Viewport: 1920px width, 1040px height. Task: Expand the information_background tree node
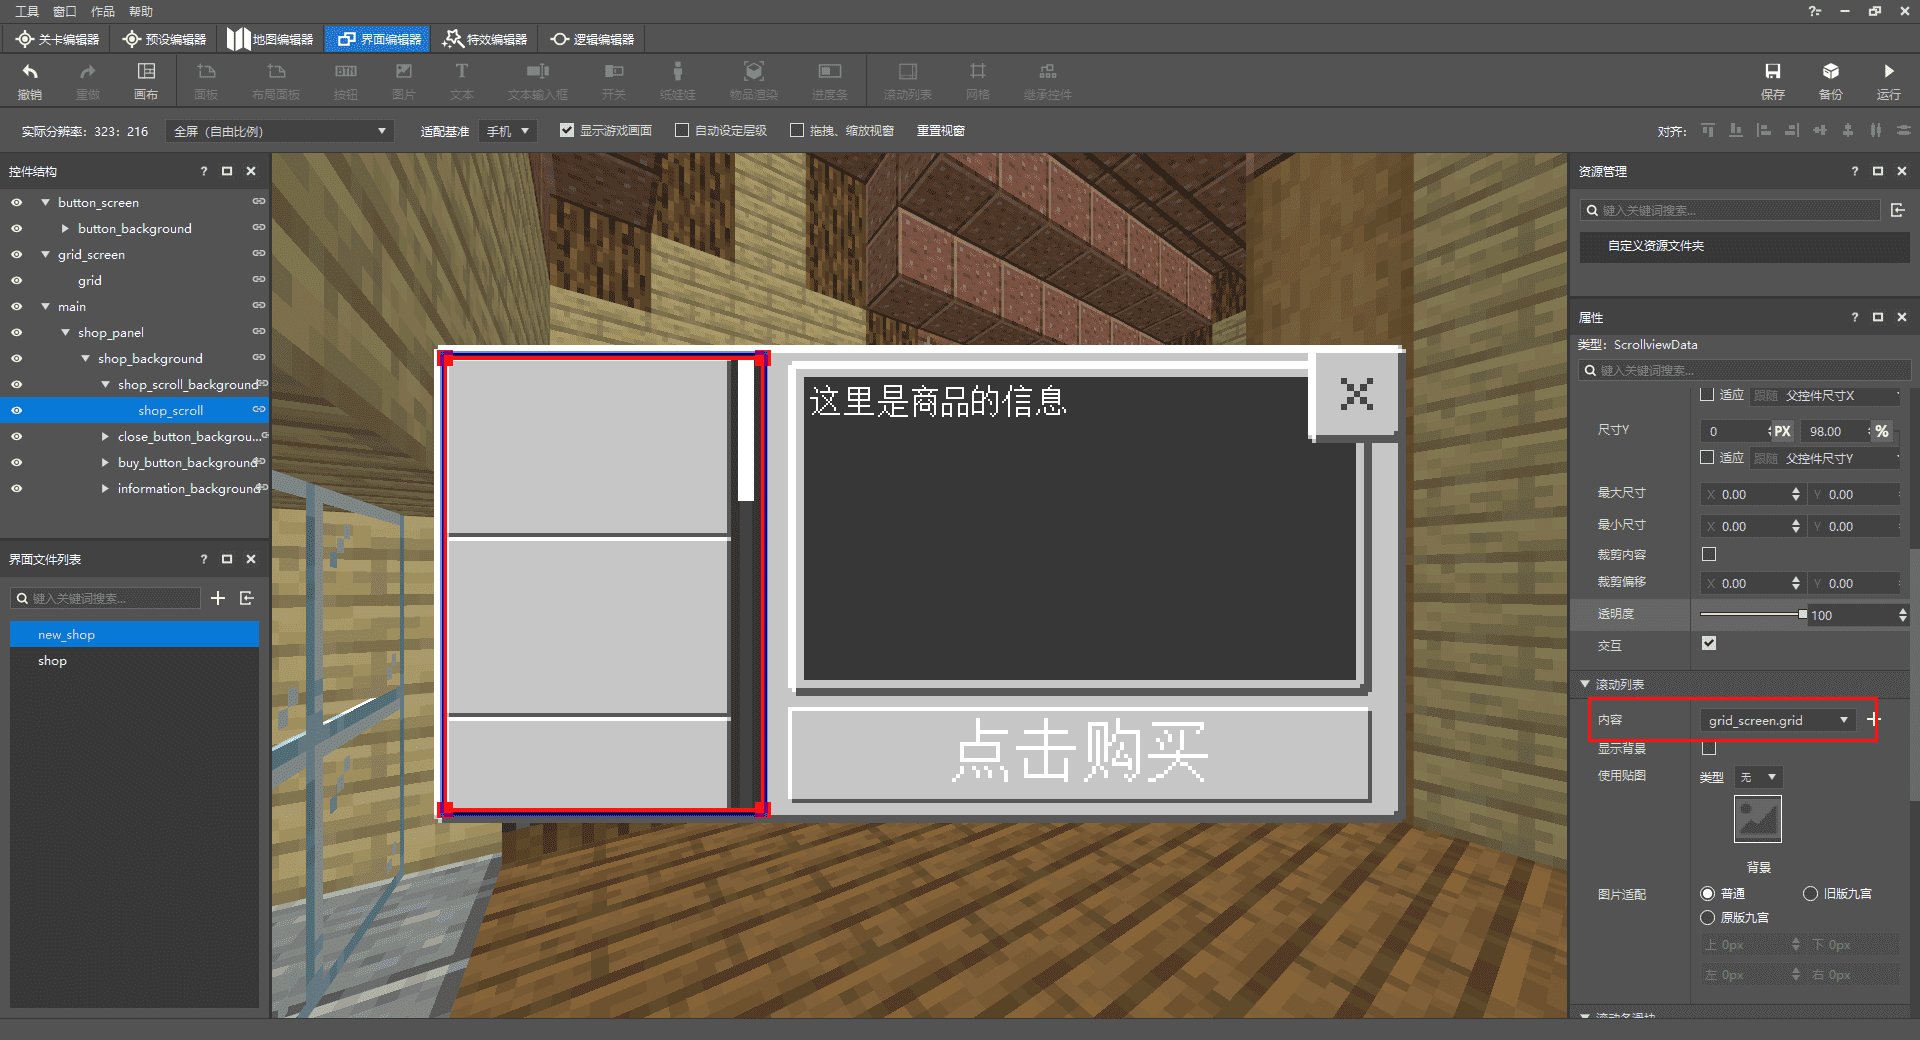click(x=105, y=488)
